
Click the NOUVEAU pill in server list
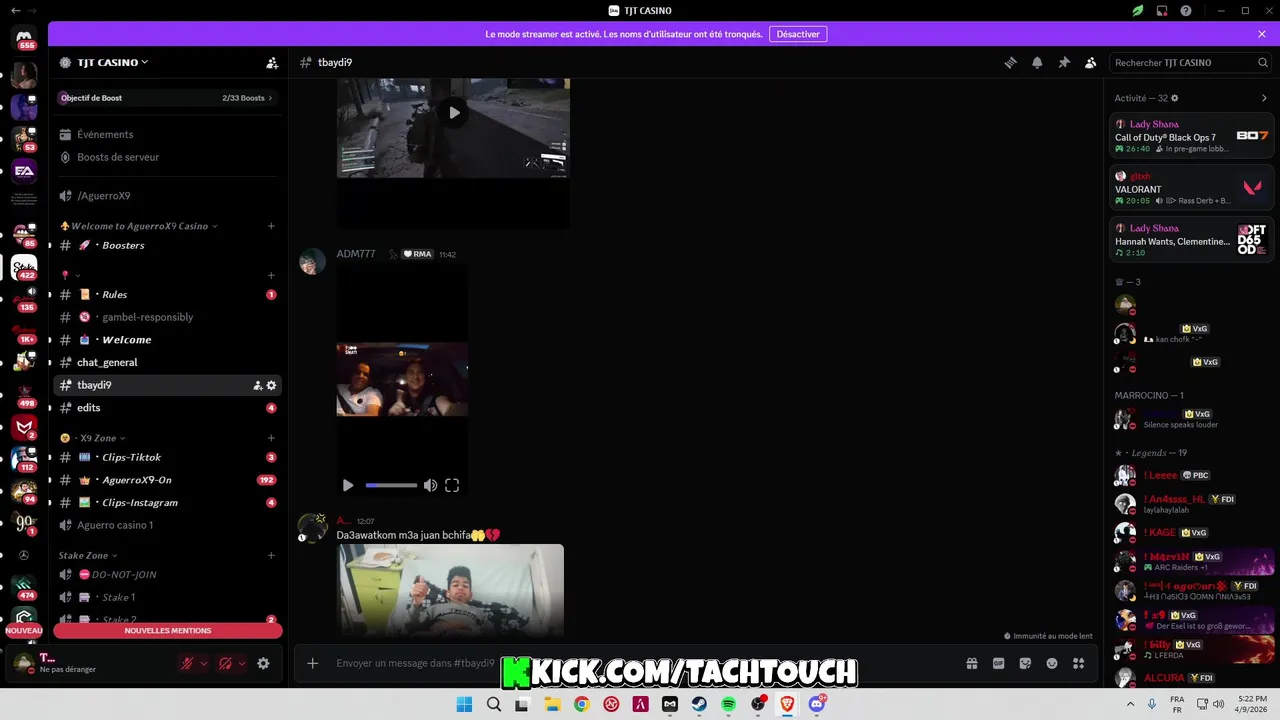point(24,631)
